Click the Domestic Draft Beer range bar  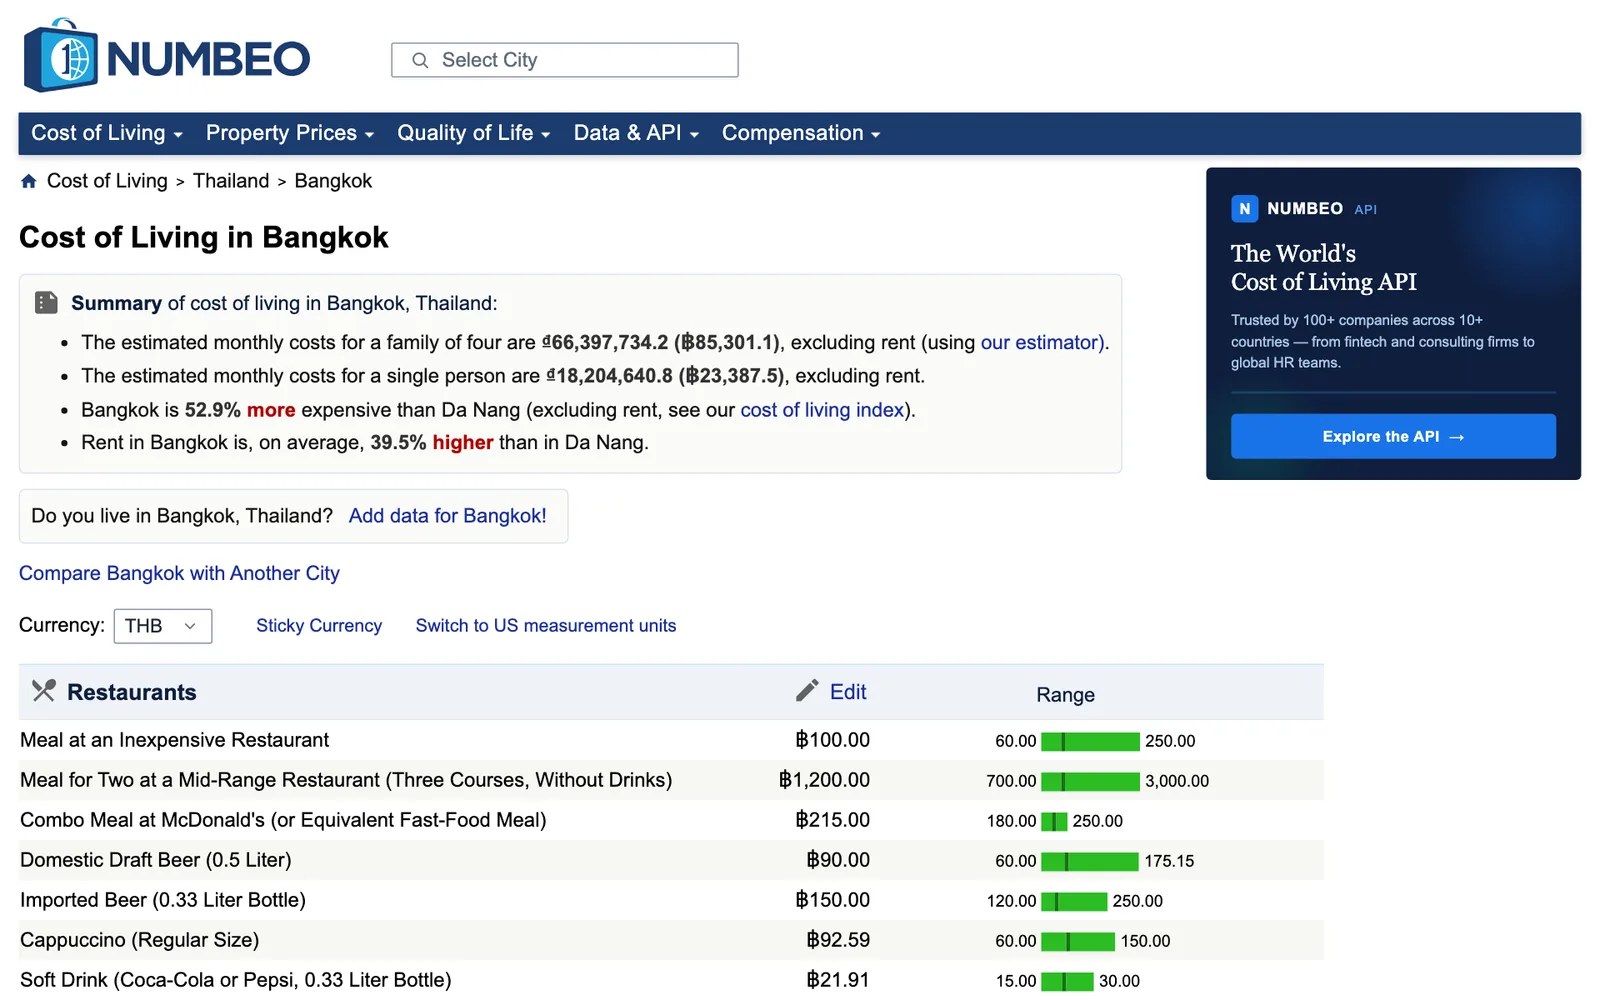pyautogui.click(x=1090, y=861)
